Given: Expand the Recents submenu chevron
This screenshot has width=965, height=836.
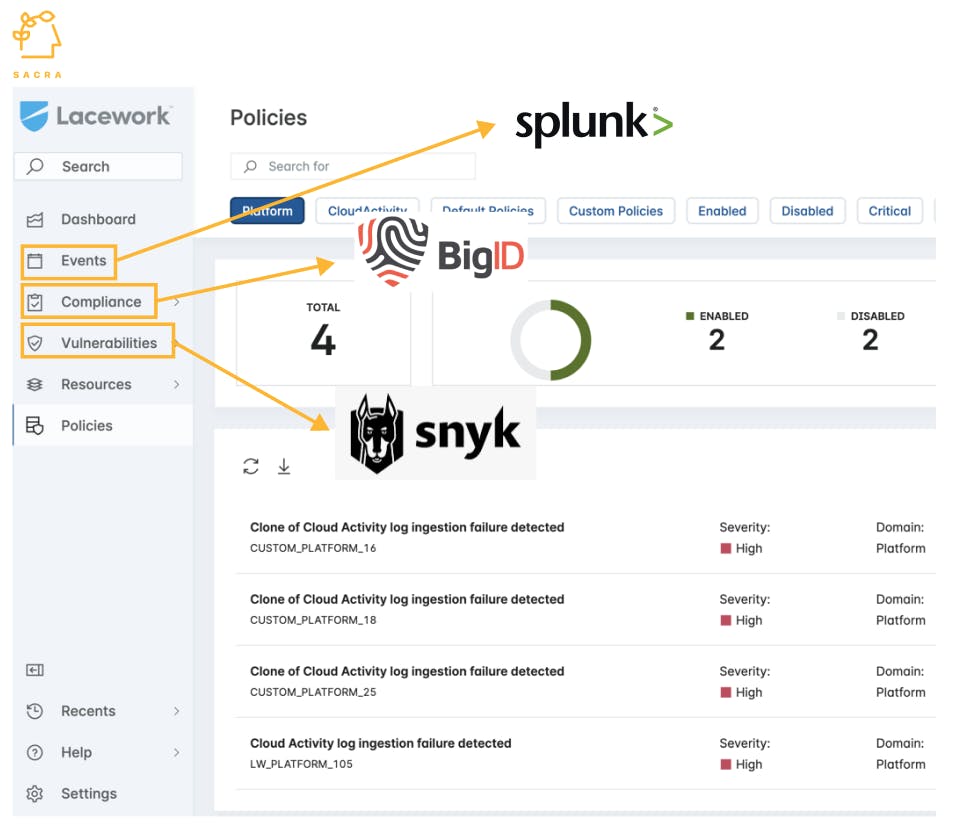Looking at the screenshot, I should coord(177,712).
